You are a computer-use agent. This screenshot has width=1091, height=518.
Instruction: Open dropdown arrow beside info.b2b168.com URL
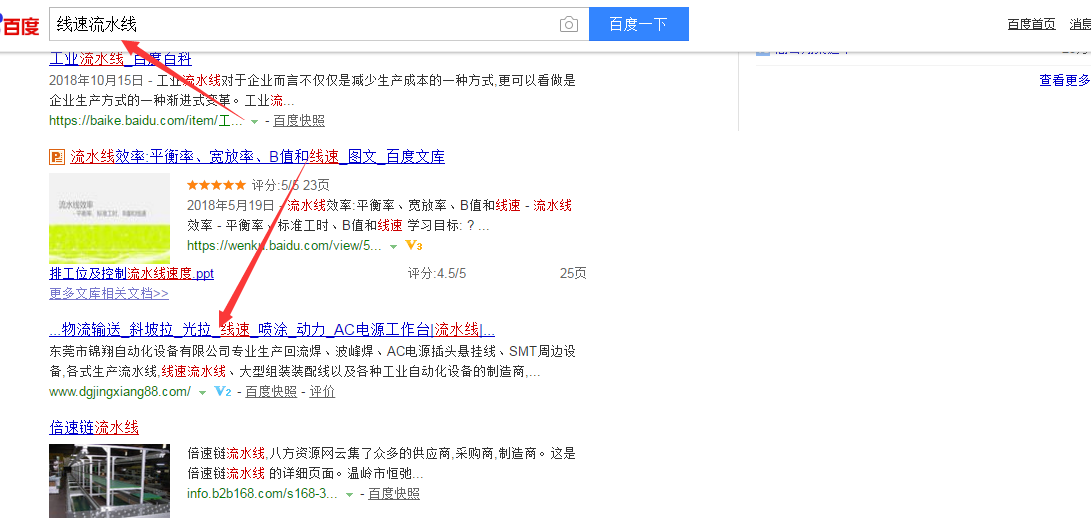tap(349, 494)
